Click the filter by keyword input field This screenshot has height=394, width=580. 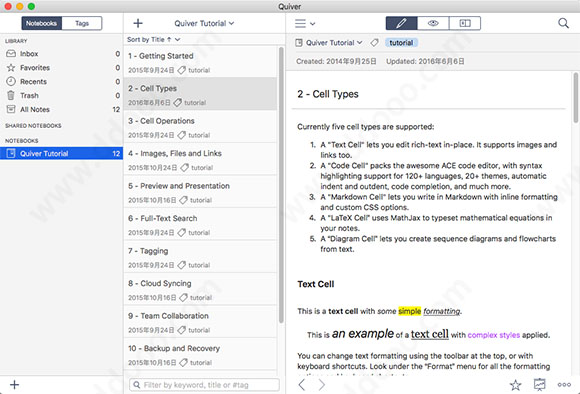(x=205, y=385)
